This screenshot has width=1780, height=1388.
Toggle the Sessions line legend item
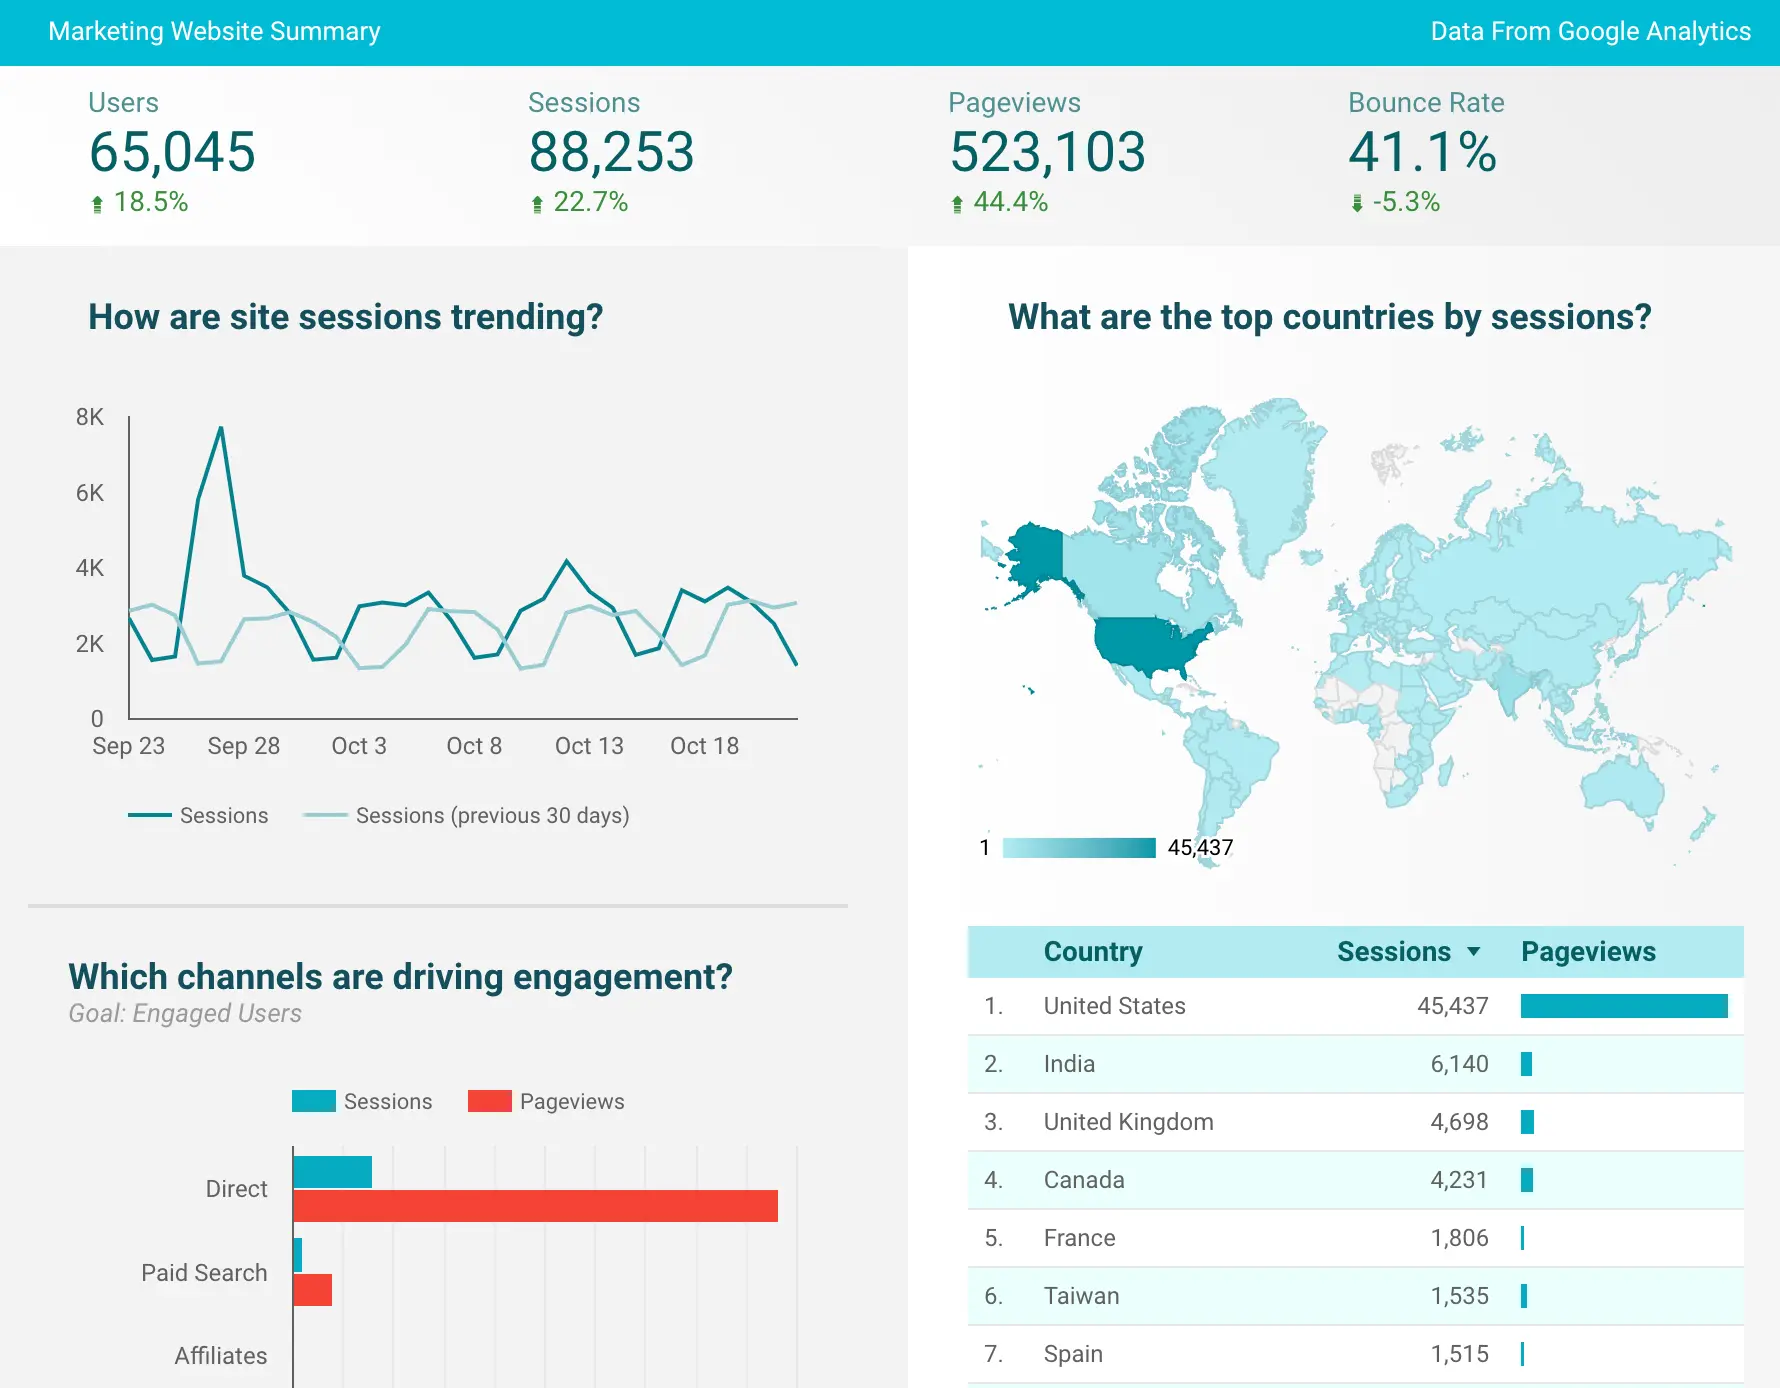[199, 816]
